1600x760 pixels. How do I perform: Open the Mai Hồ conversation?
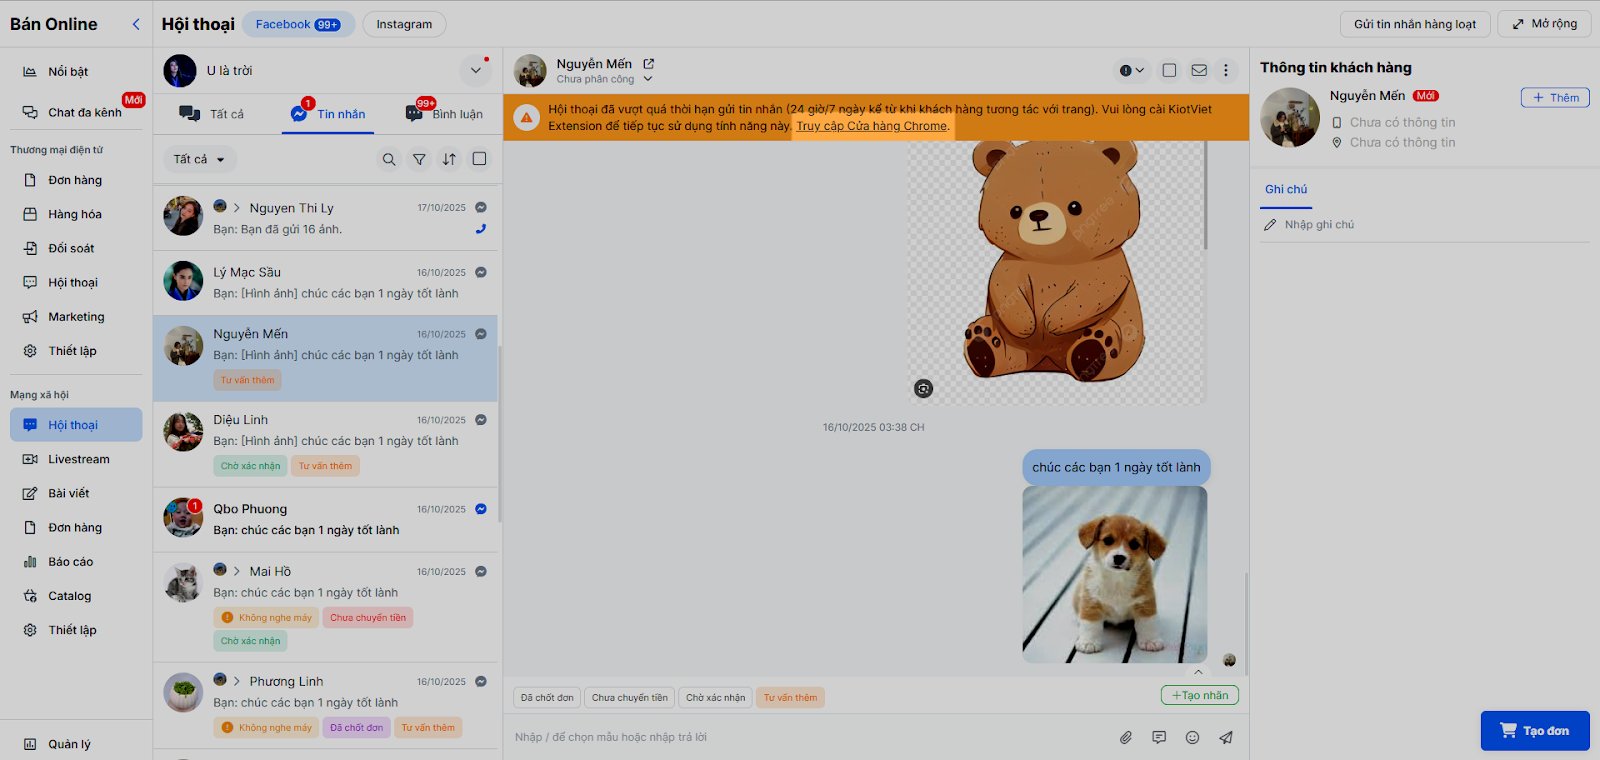325,606
